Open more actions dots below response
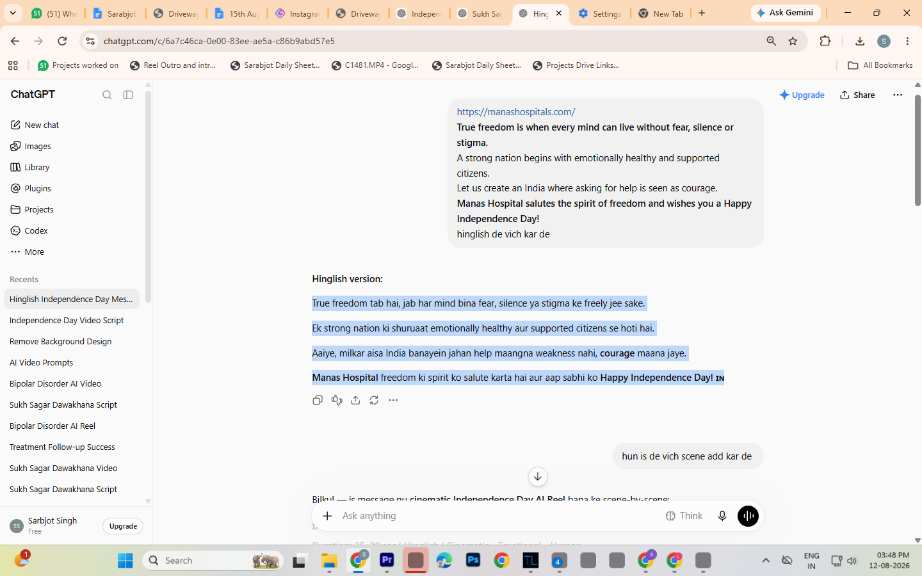 coord(393,400)
